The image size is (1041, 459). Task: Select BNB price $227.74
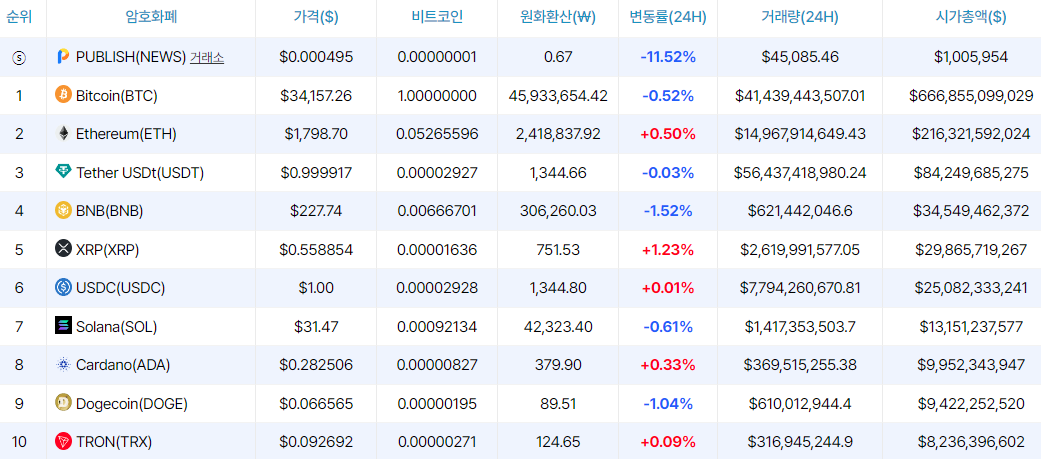[x=316, y=211]
